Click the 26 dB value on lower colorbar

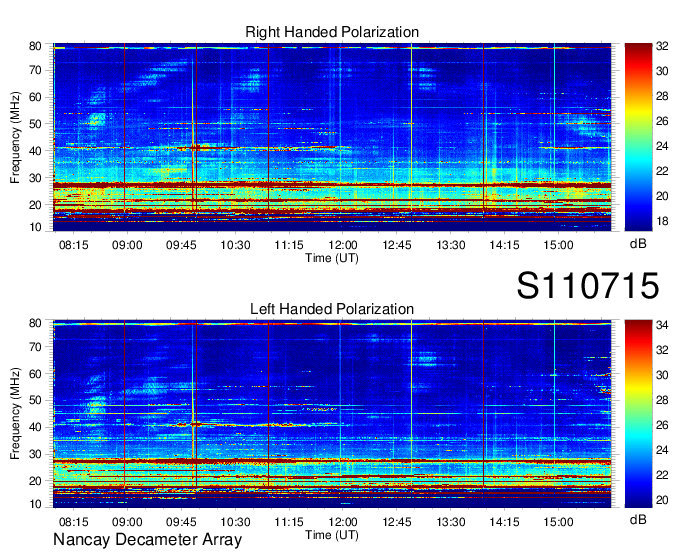662,425
